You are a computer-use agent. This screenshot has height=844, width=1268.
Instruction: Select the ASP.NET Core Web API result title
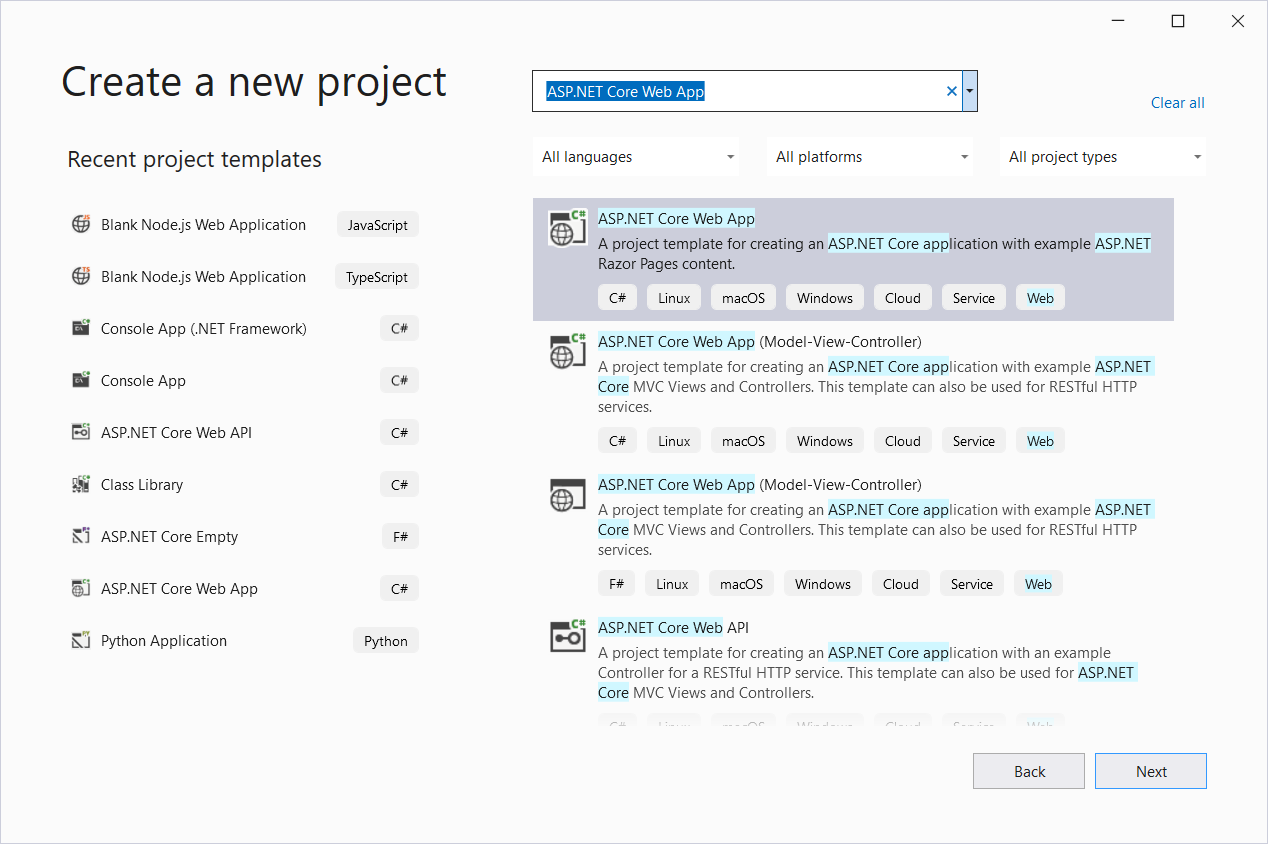pos(673,628)
